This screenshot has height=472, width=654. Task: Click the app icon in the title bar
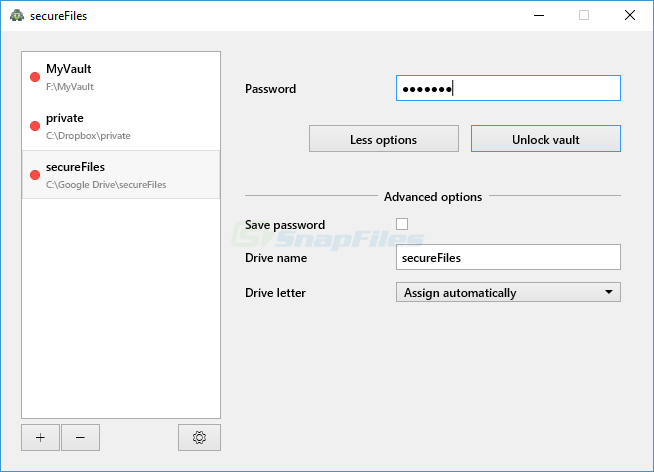[x=16, y=15]
